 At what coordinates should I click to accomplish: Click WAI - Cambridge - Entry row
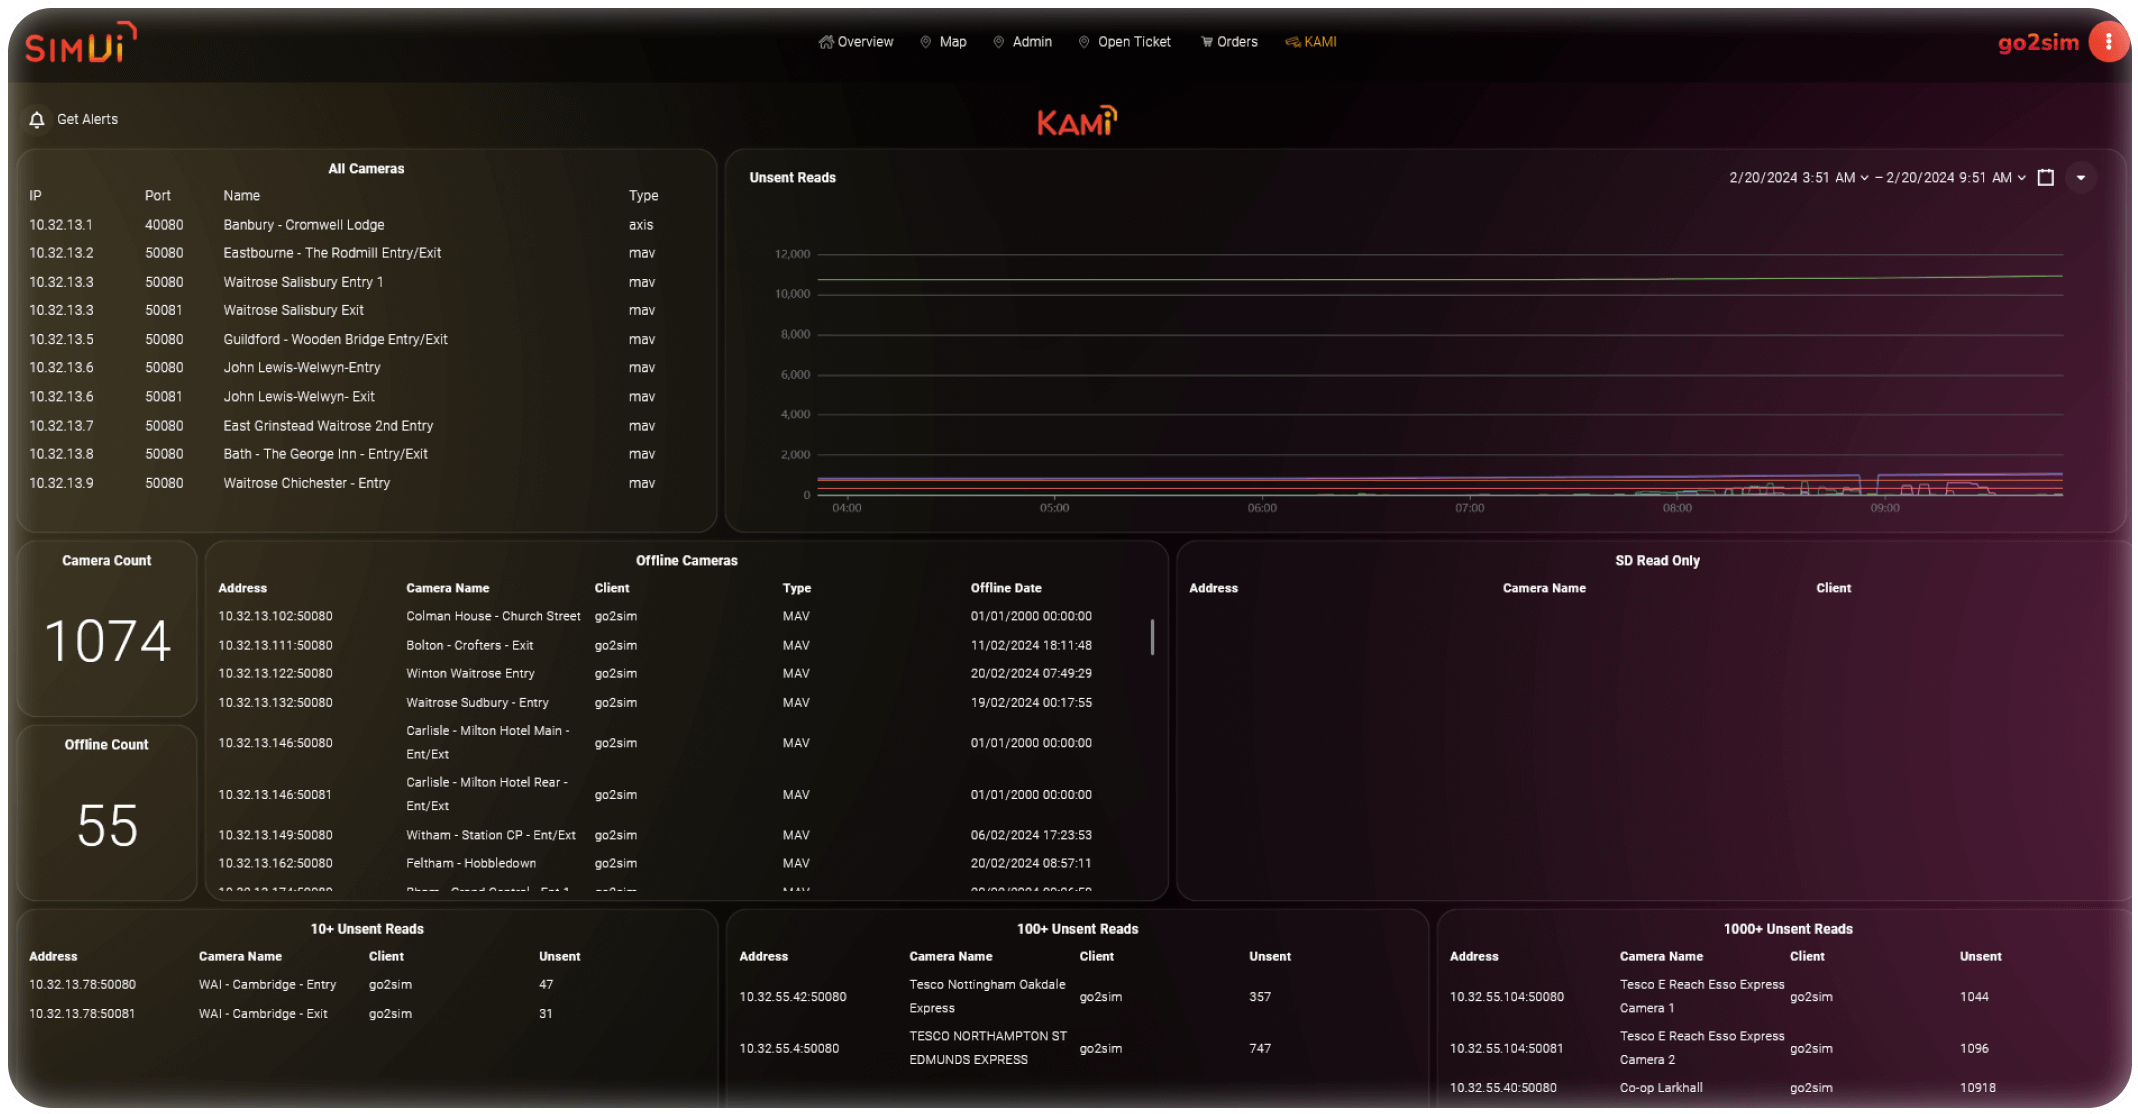point(365,985)
